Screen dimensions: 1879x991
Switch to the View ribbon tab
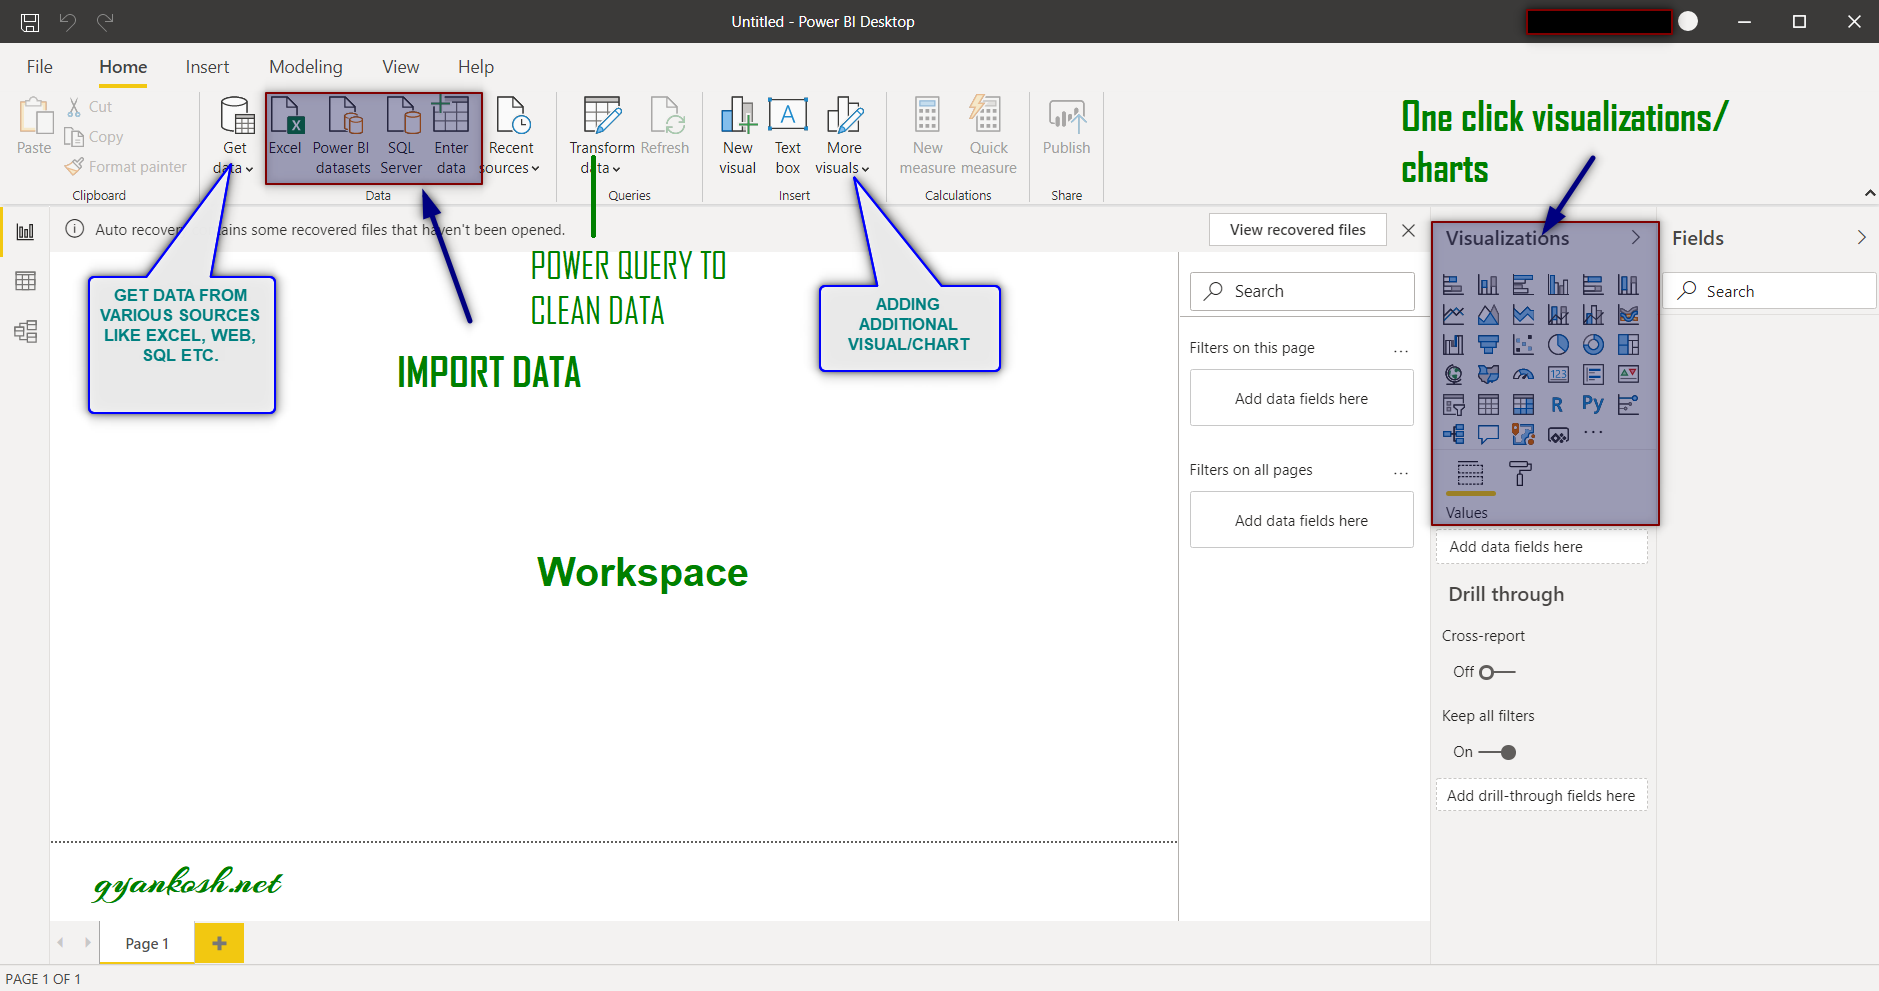click(x=400, y=67)
